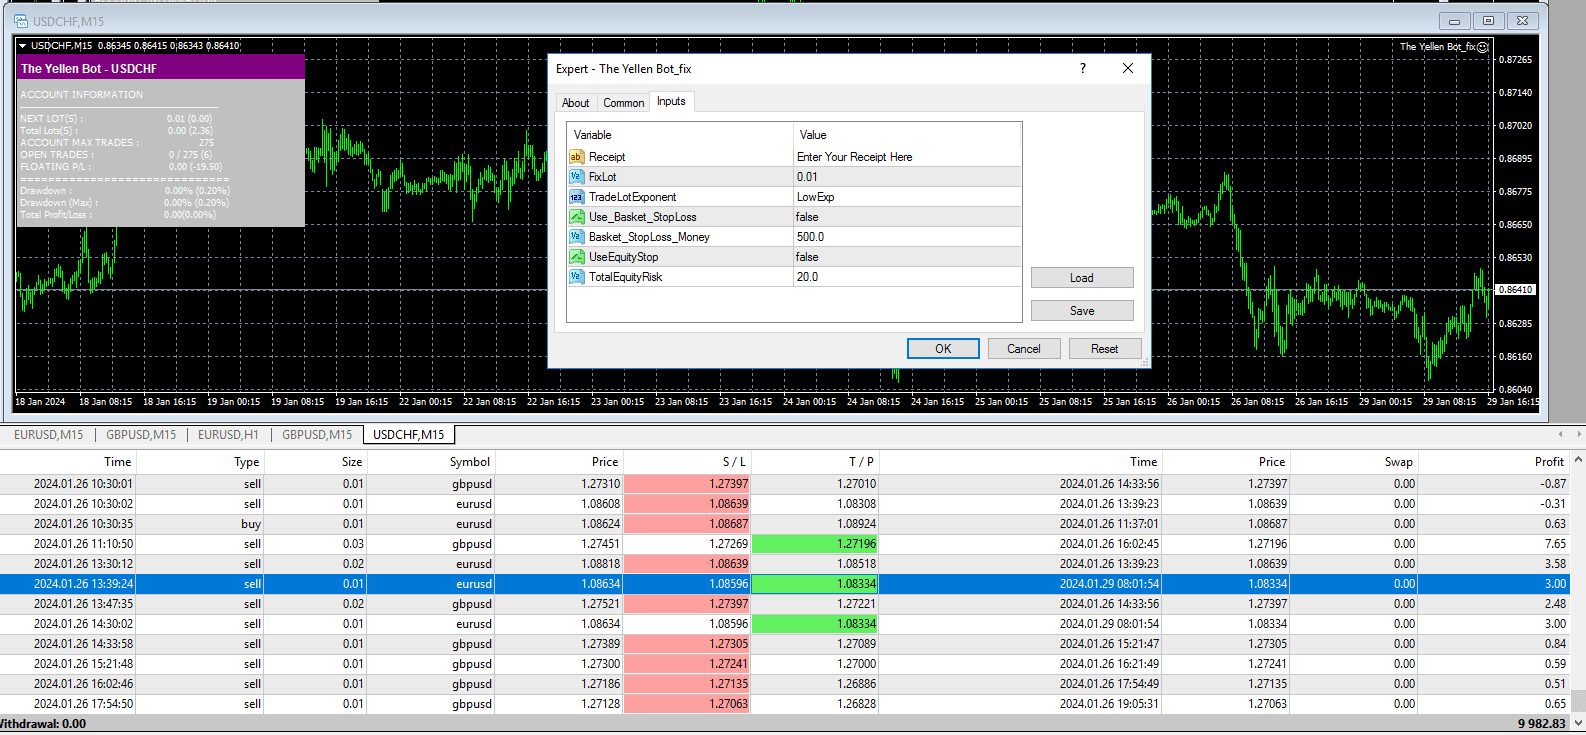Click the FixLot variable icon
Image resolution: width=1586 pixels, height=735 pixels.
coord(576,177)
